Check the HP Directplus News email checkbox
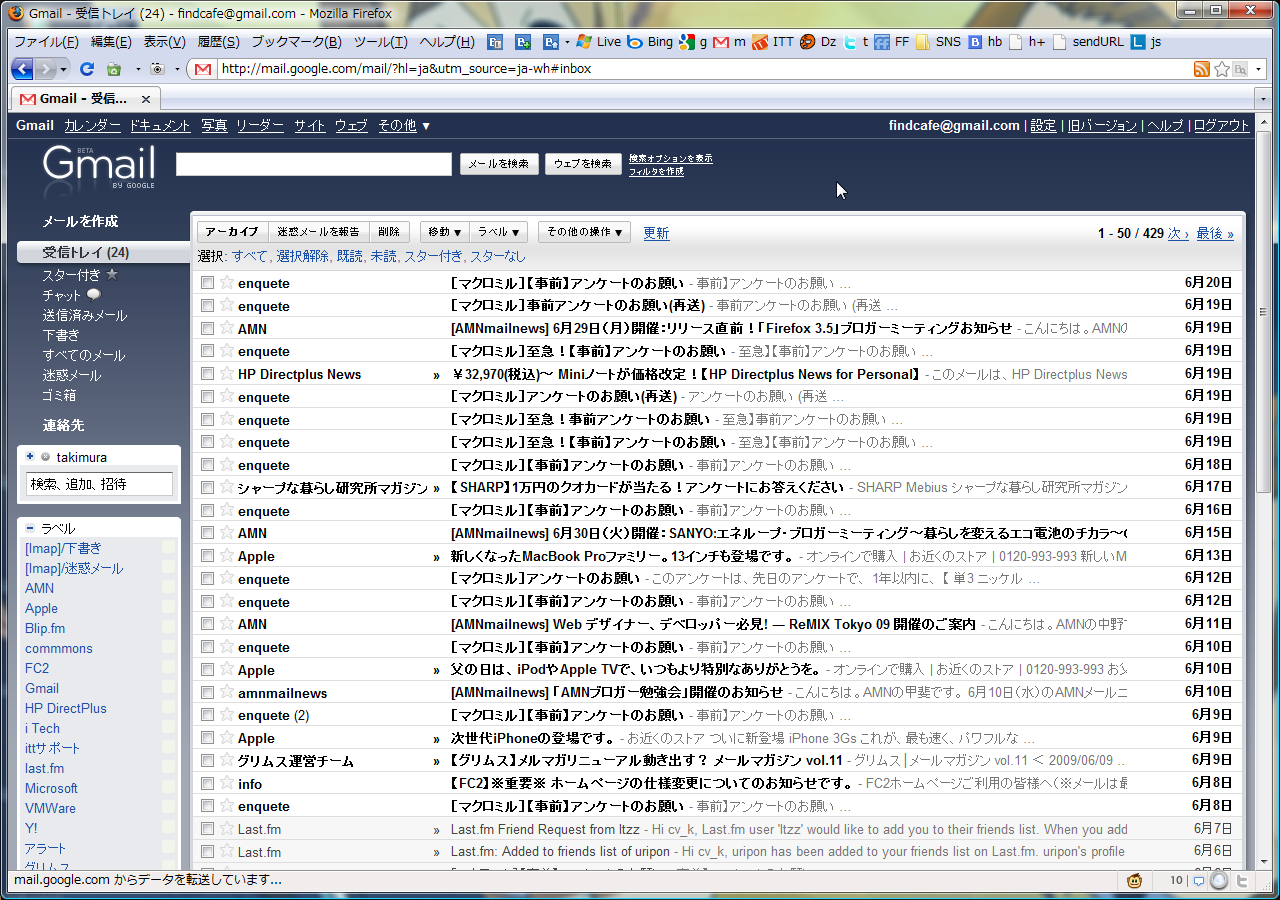The width and height of the screenshot is (1280, 900). pyautogui.click(x=208, y=374)
